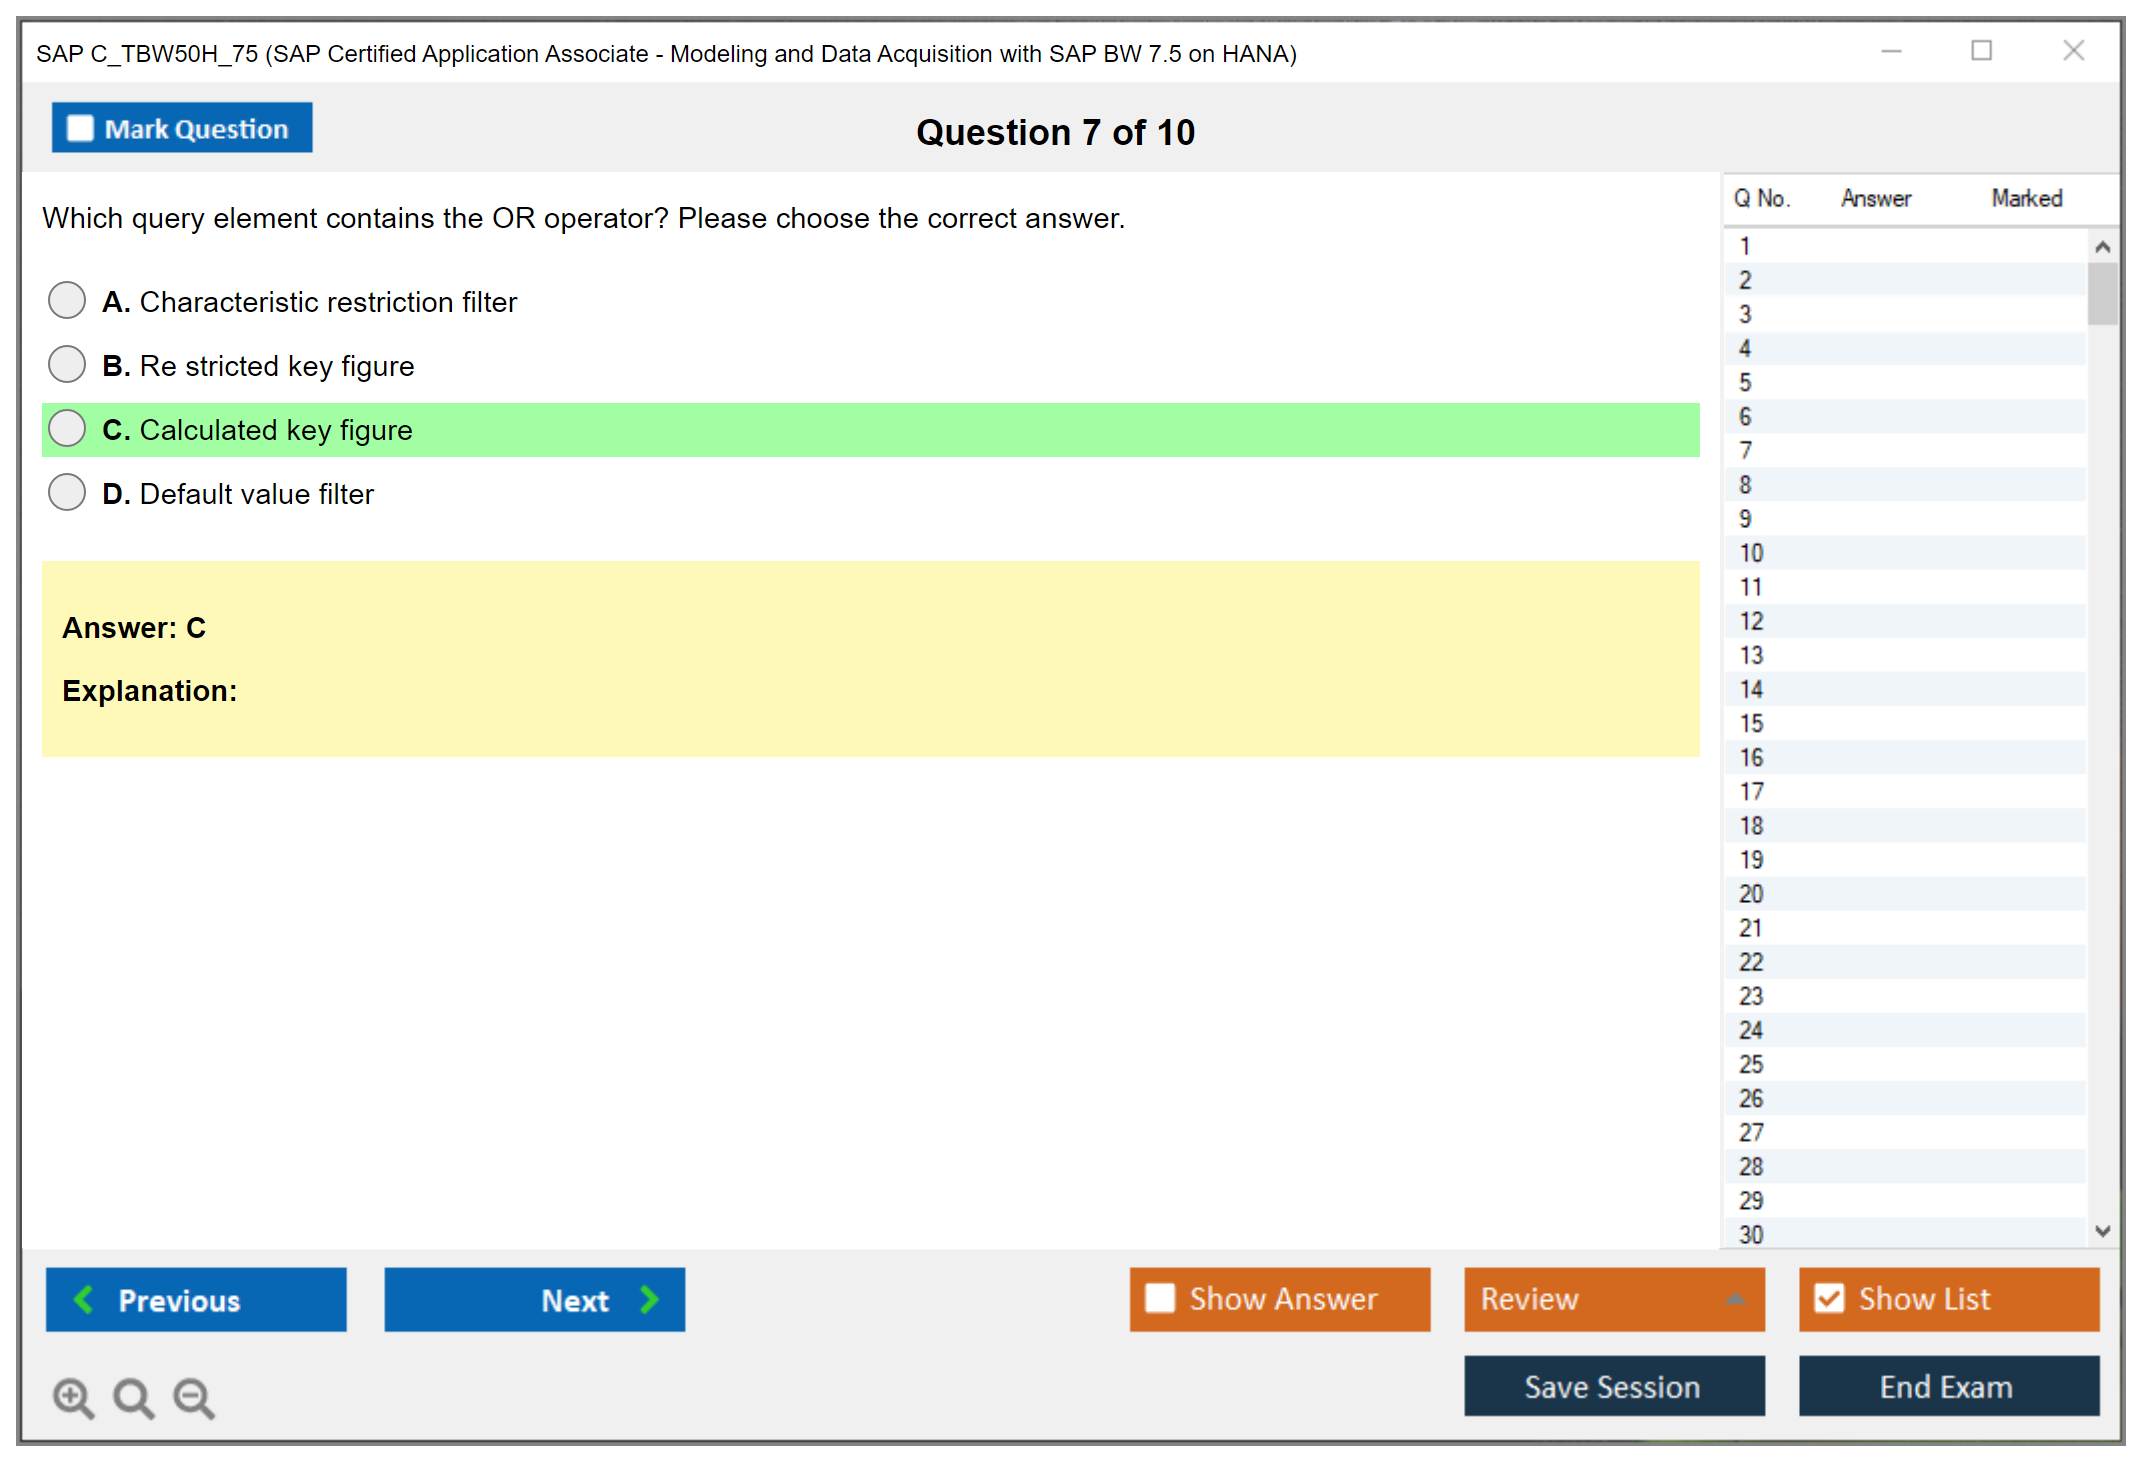
Task: Minimize the exam window
Action: point(1891,51)
